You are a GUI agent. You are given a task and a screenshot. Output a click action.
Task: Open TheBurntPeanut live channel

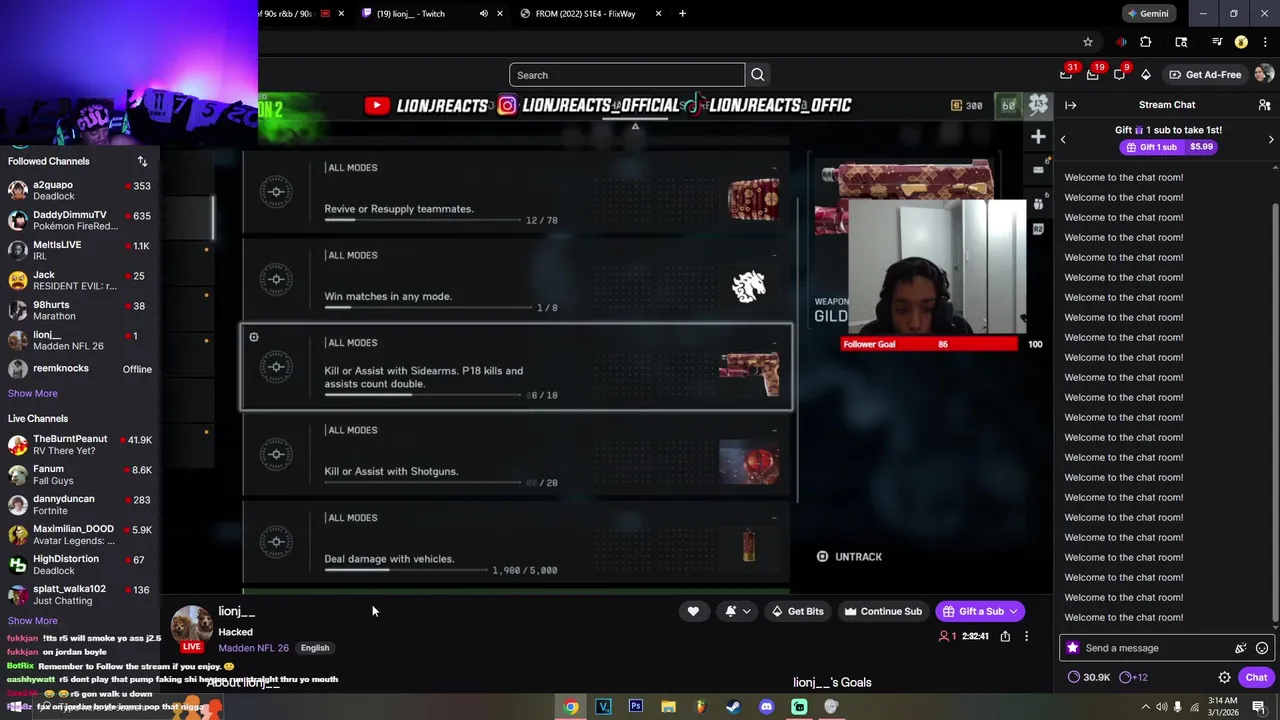pos(80,445)
